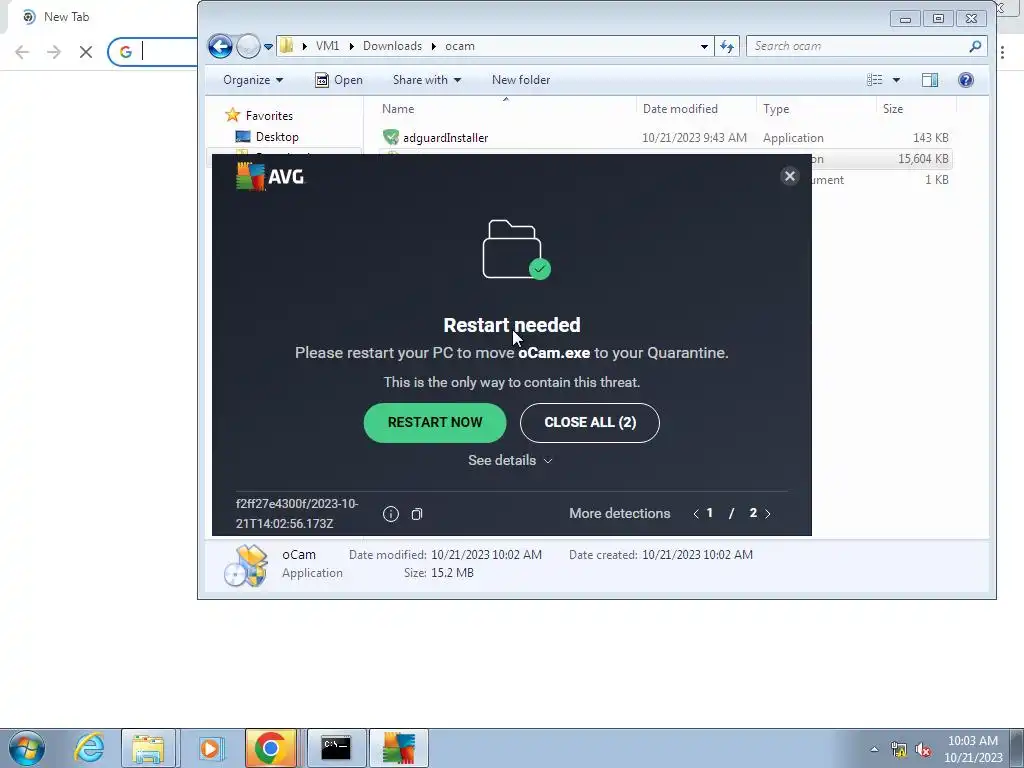Click the VM1 breadcrumb in address bar
Screen dimensions: 1024x768
pos(327,46)
